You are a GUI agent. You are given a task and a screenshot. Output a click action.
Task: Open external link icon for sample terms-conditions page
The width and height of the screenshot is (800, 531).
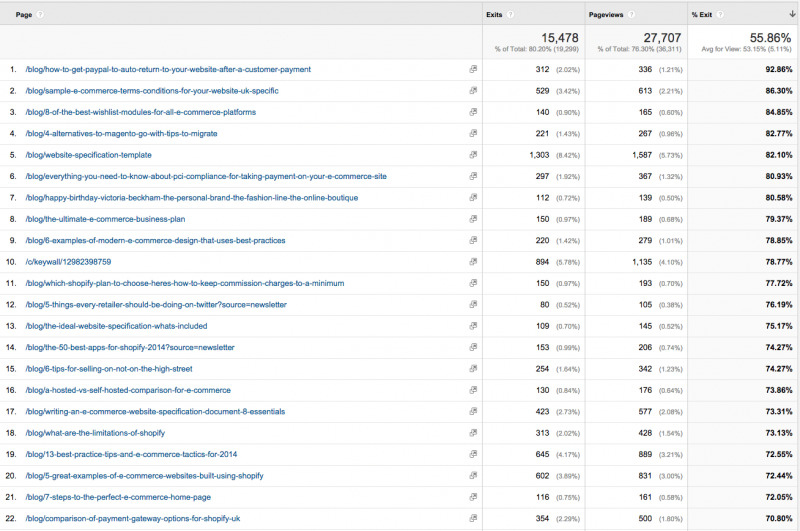click(473, 90)
